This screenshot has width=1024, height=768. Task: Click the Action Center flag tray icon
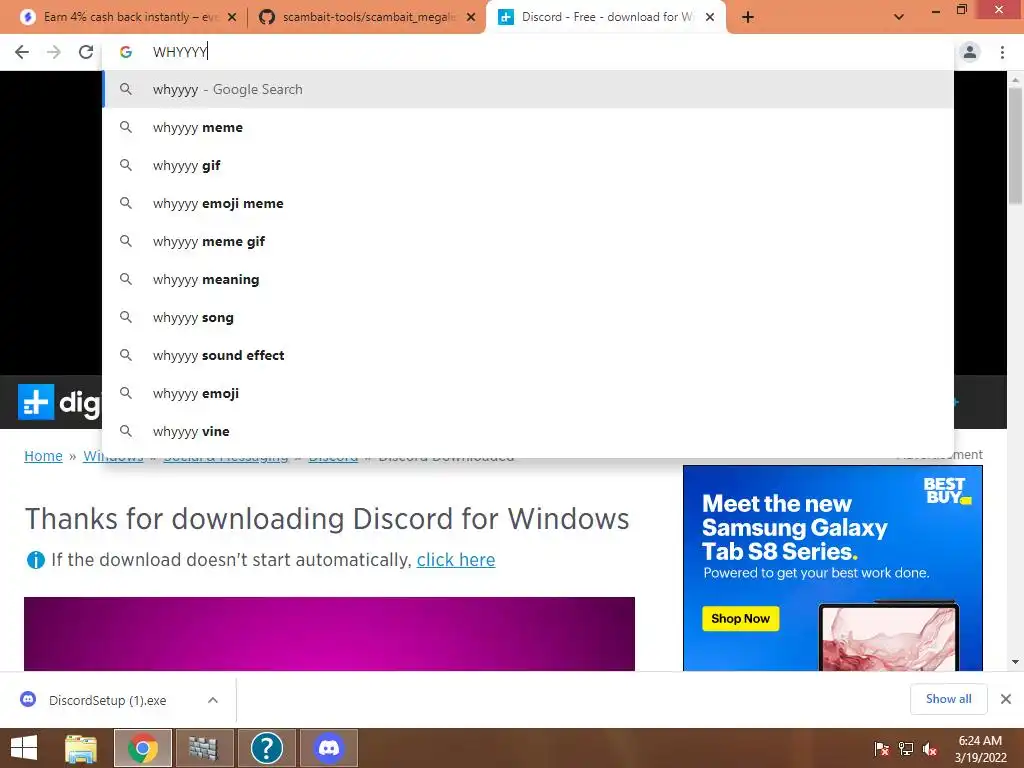(881, 749)
